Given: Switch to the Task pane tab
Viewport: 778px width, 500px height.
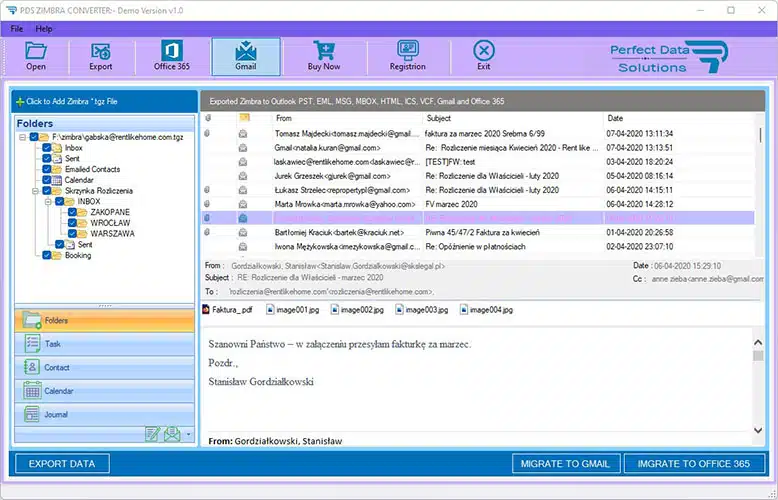Looking at the screenshot, I should tap(105, 344).
